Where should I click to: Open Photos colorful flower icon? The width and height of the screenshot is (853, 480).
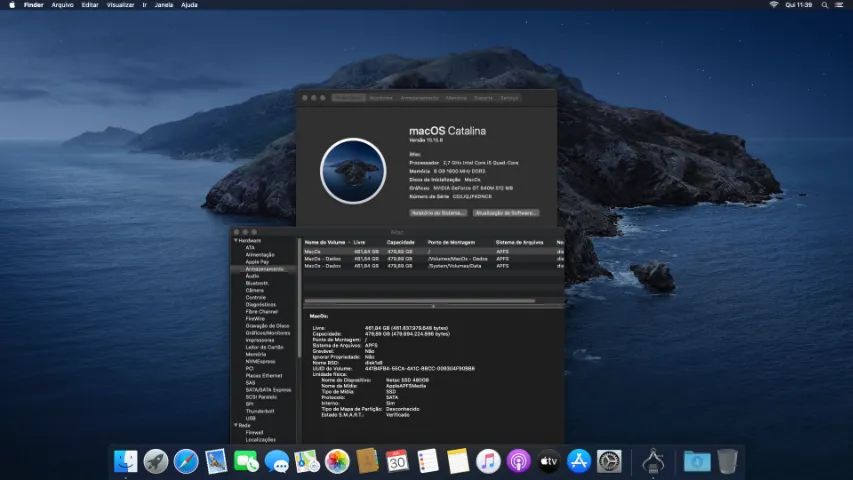pyautogui.click(x=337, y=461)
